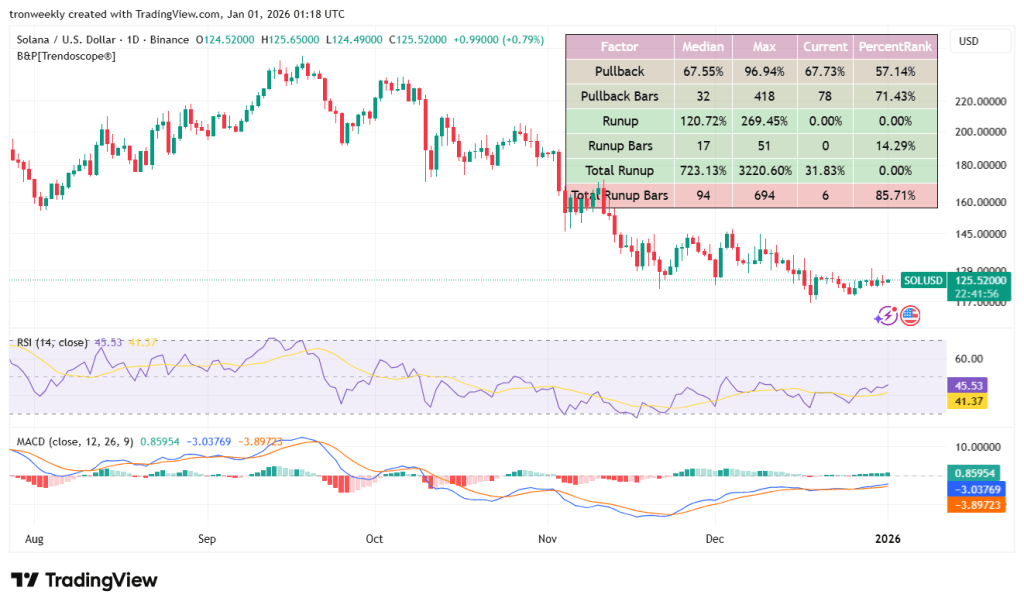Click the Total Runup 723.13% cell
Viewport: 1024px width, 608px height.
tap(703, 170)
